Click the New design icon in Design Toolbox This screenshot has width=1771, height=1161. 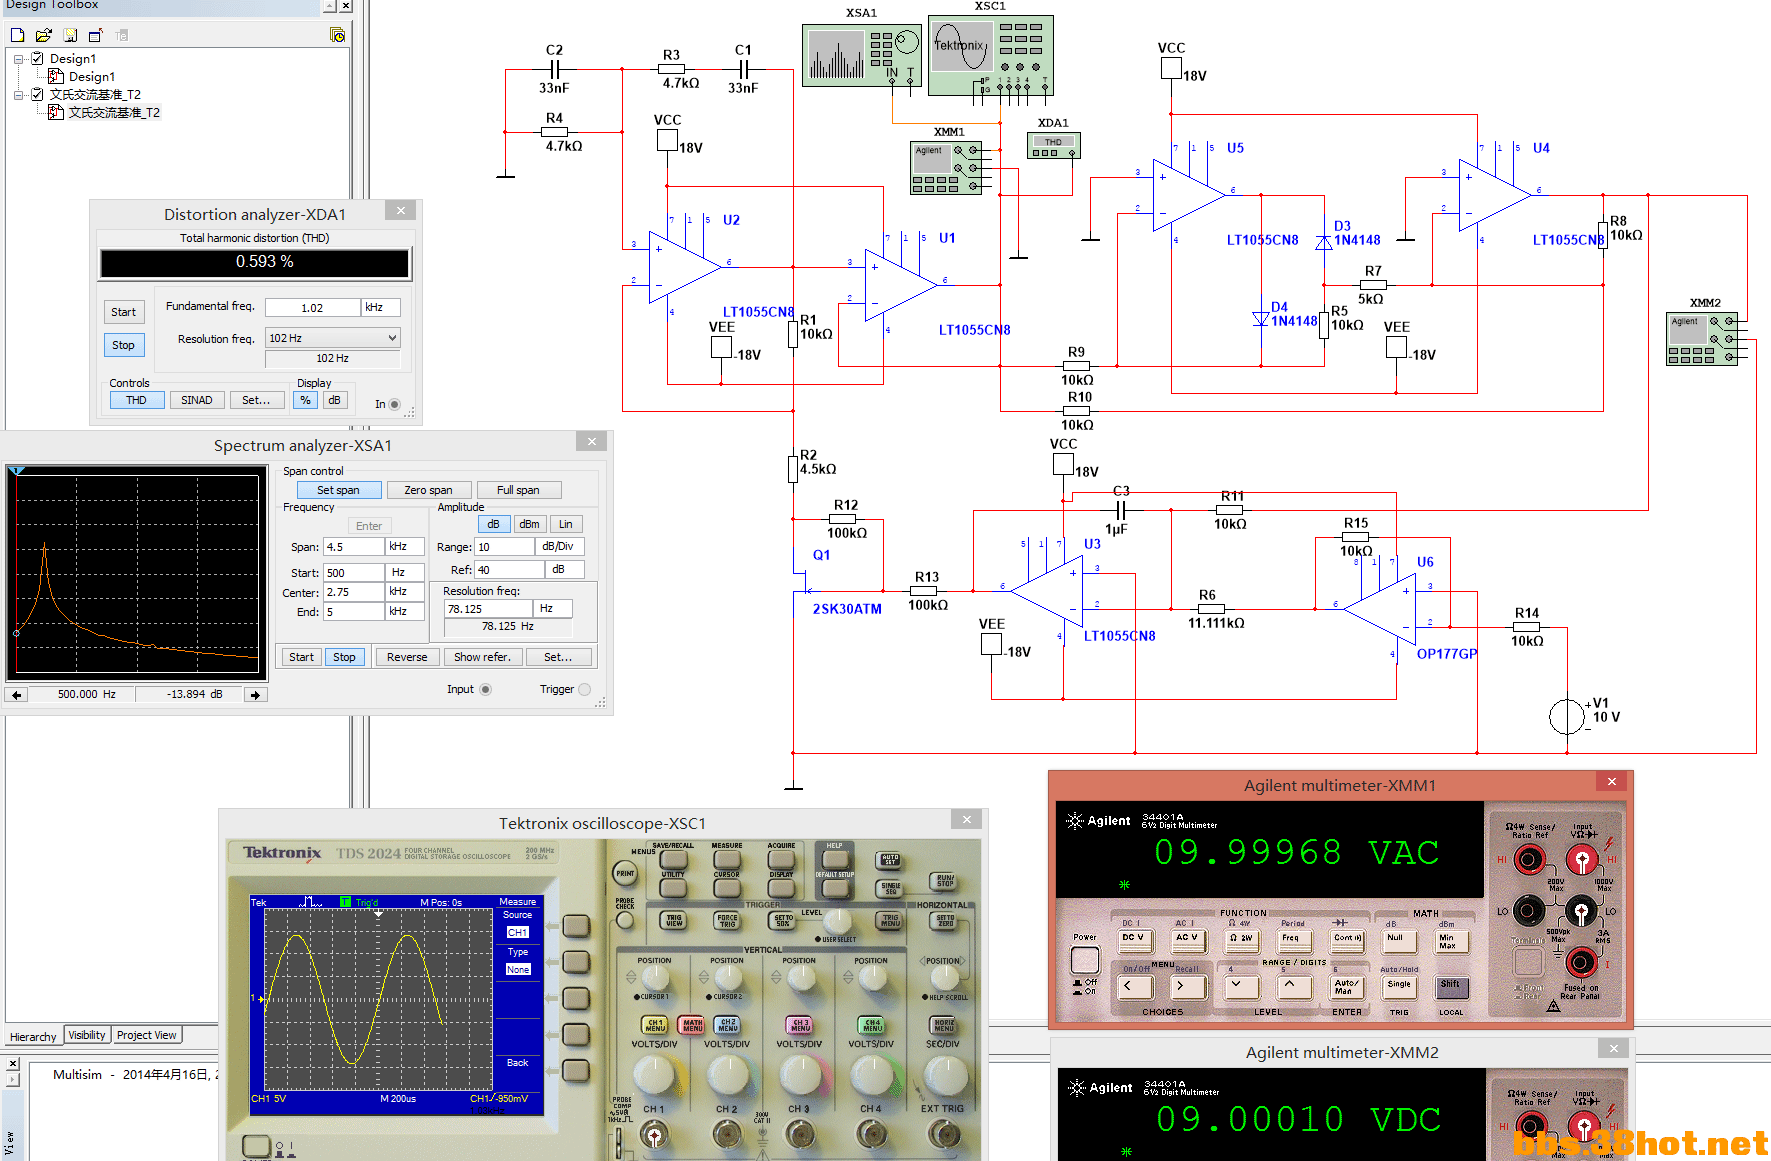(x=17, y=35)
